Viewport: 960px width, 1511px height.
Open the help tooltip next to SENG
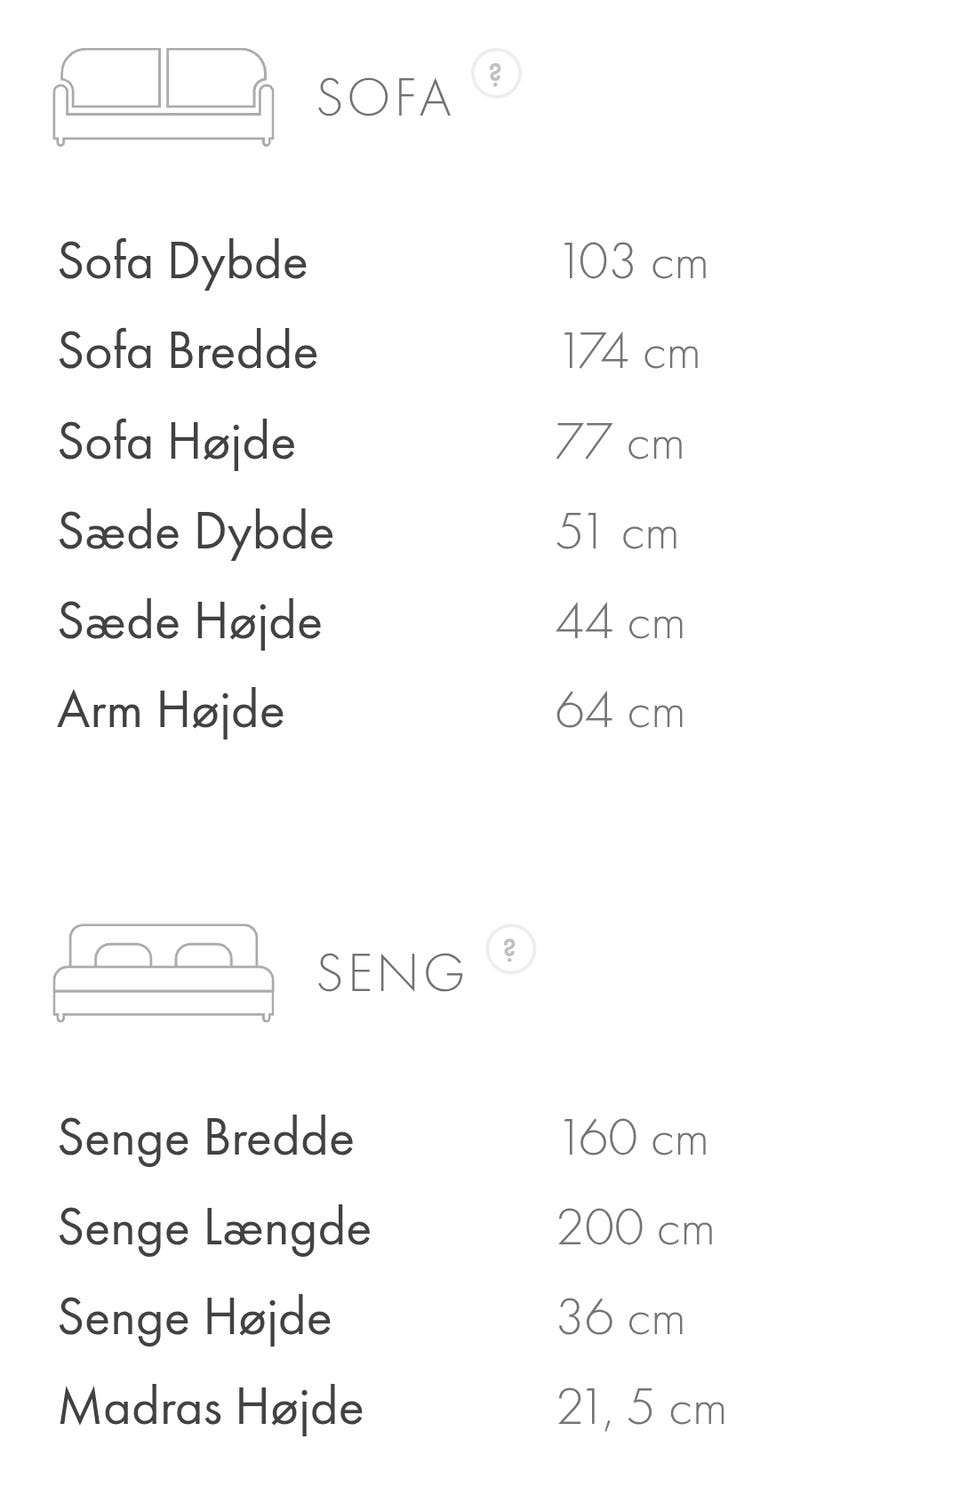point(510,949)
